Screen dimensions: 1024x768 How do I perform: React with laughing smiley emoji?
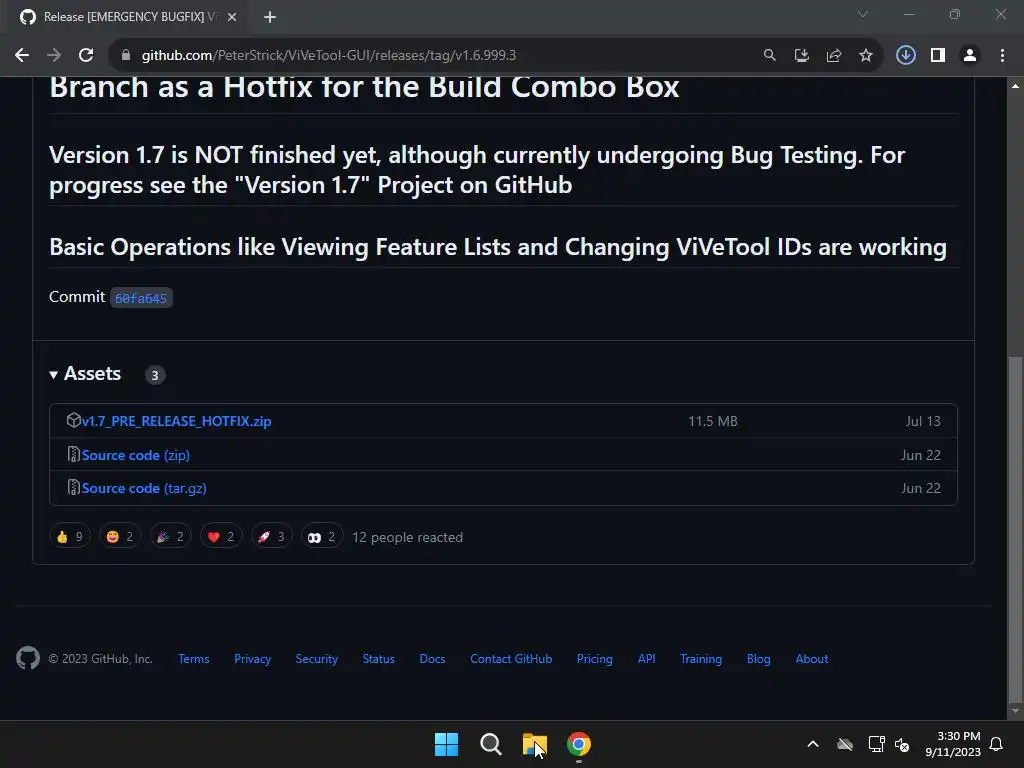coord(120,537)
